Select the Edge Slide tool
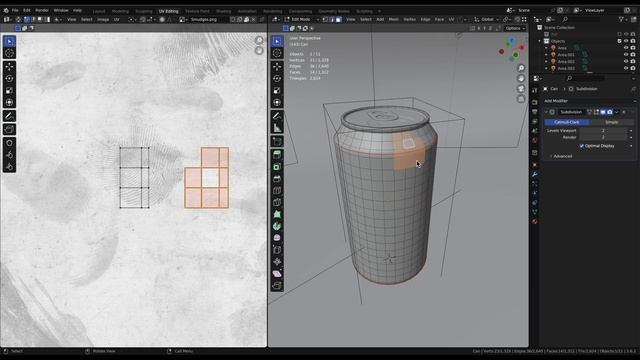 [277, 249]
